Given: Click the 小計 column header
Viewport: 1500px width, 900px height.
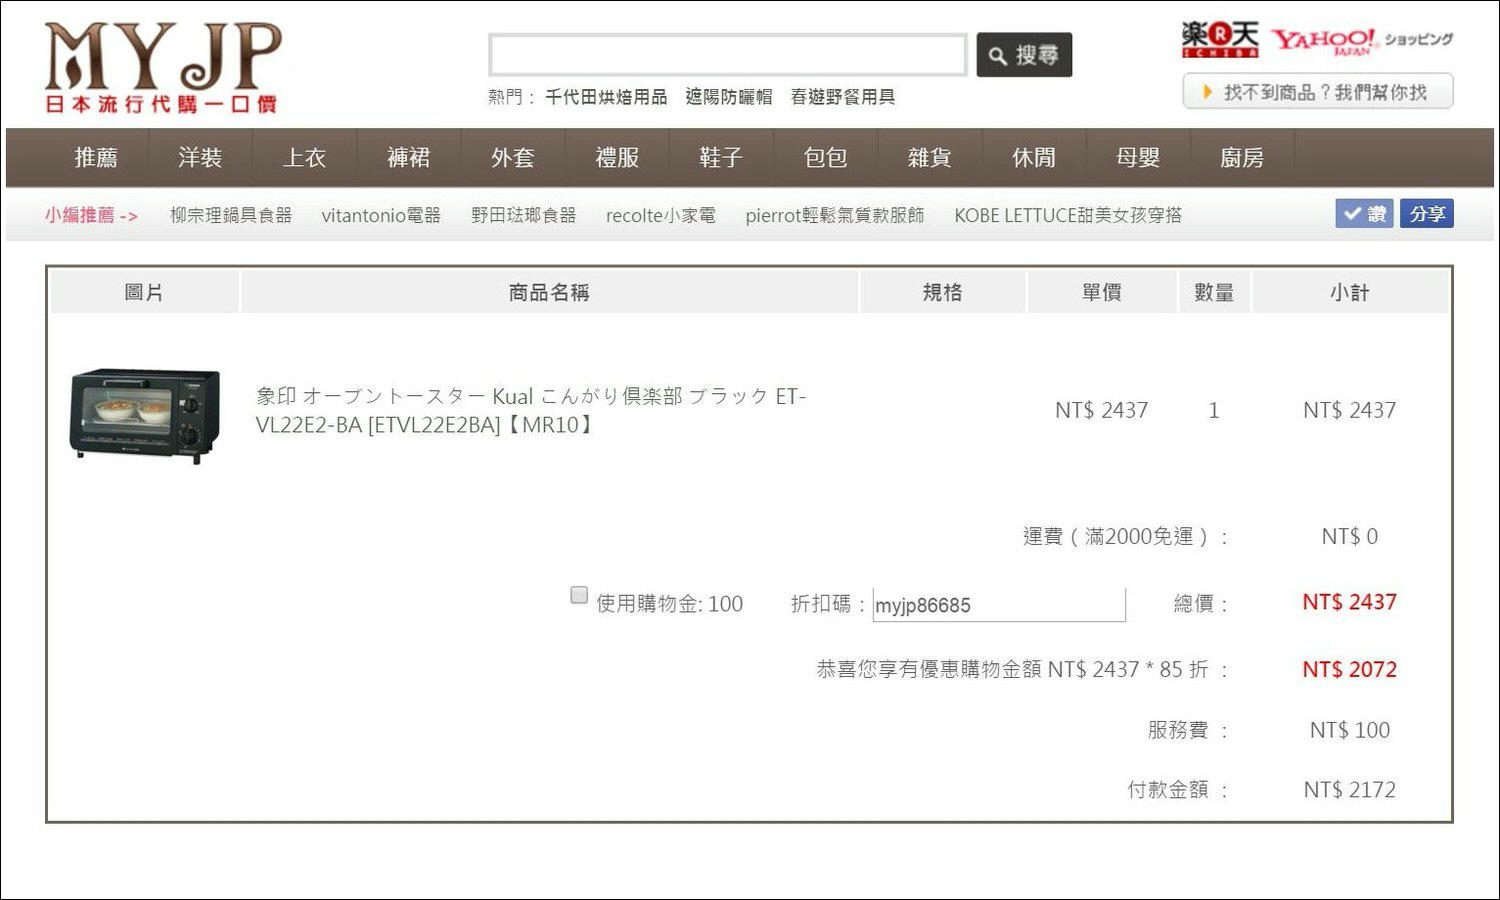Looking at the screenshot, I should (1350, 292).
